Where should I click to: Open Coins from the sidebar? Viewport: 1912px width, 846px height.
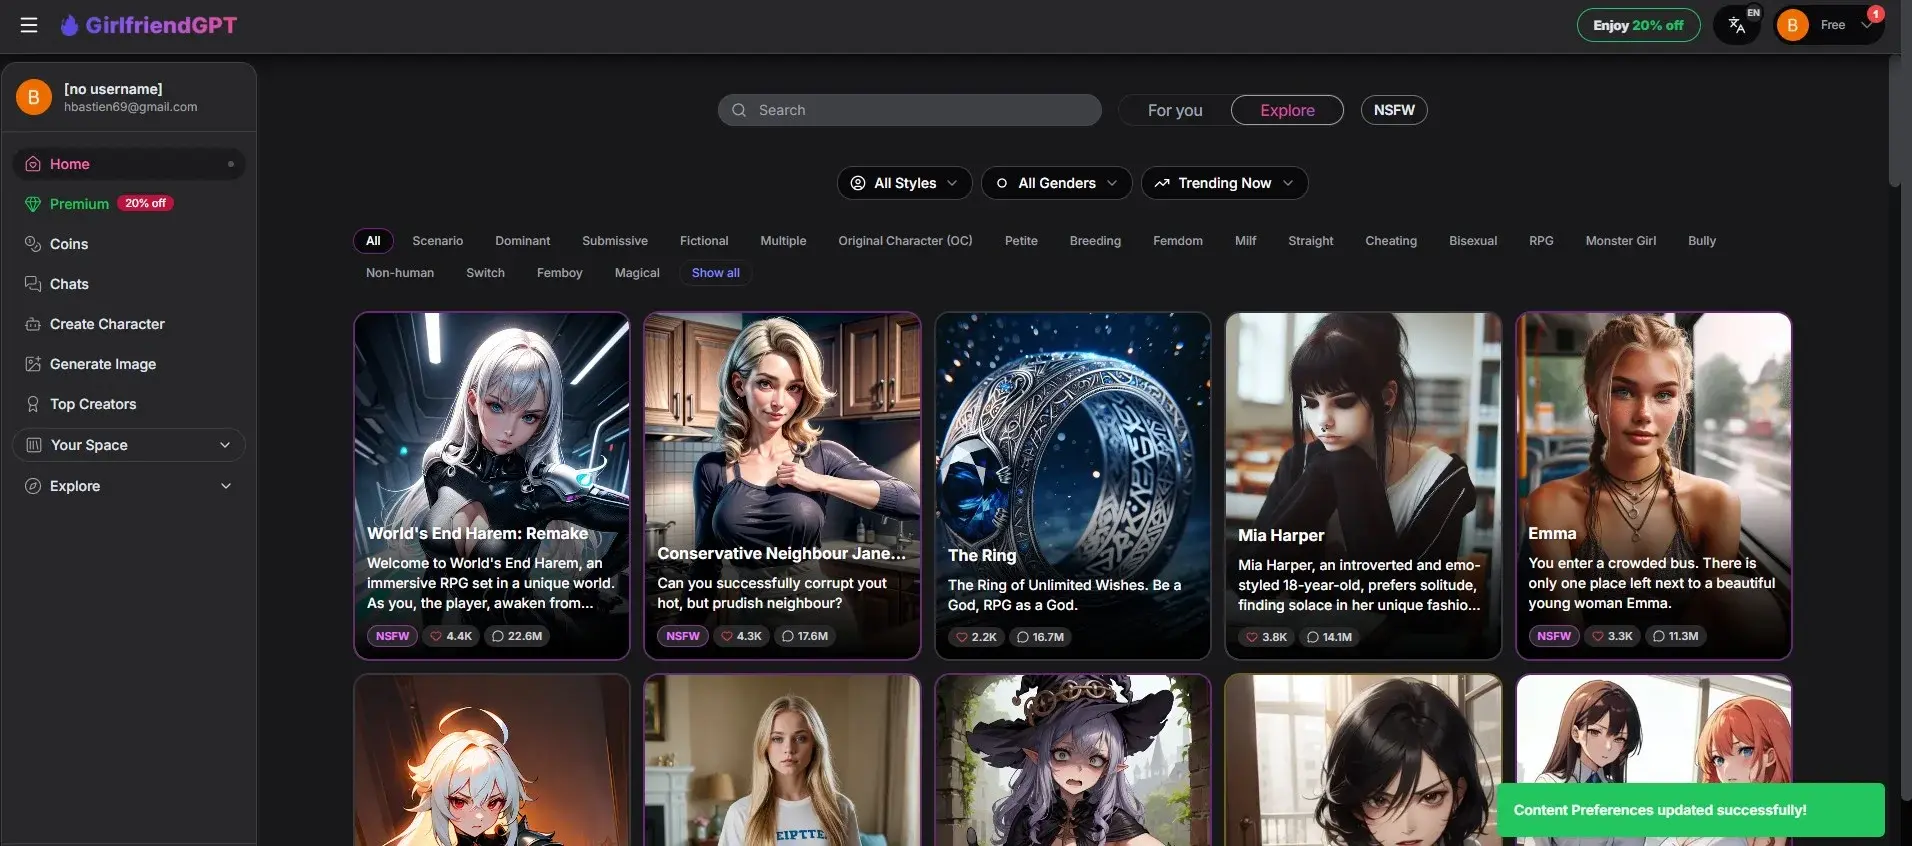point(68,244)
